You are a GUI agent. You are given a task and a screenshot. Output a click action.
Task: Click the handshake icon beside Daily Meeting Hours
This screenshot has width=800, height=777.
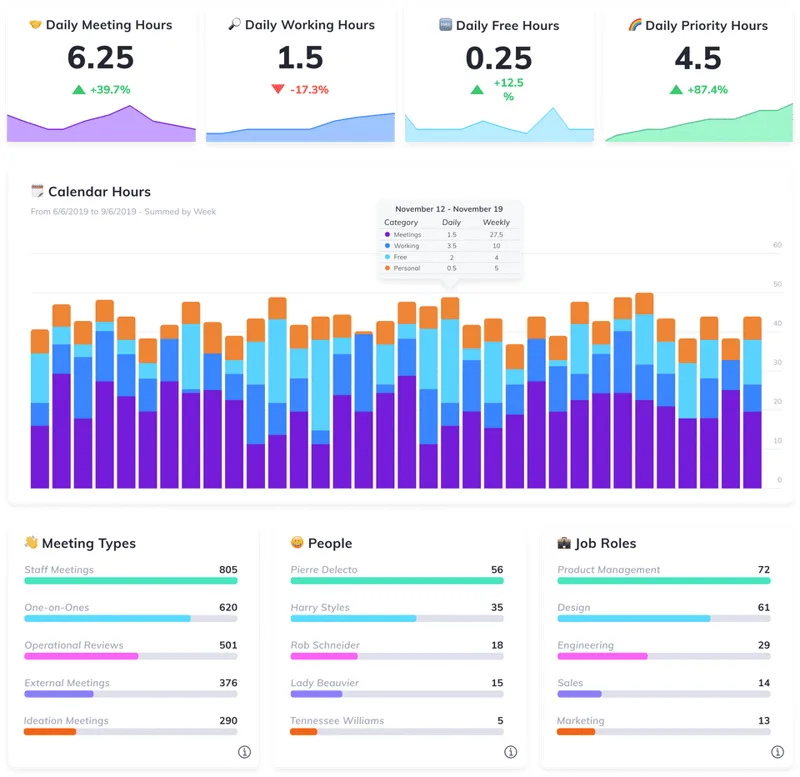point(35,24)
